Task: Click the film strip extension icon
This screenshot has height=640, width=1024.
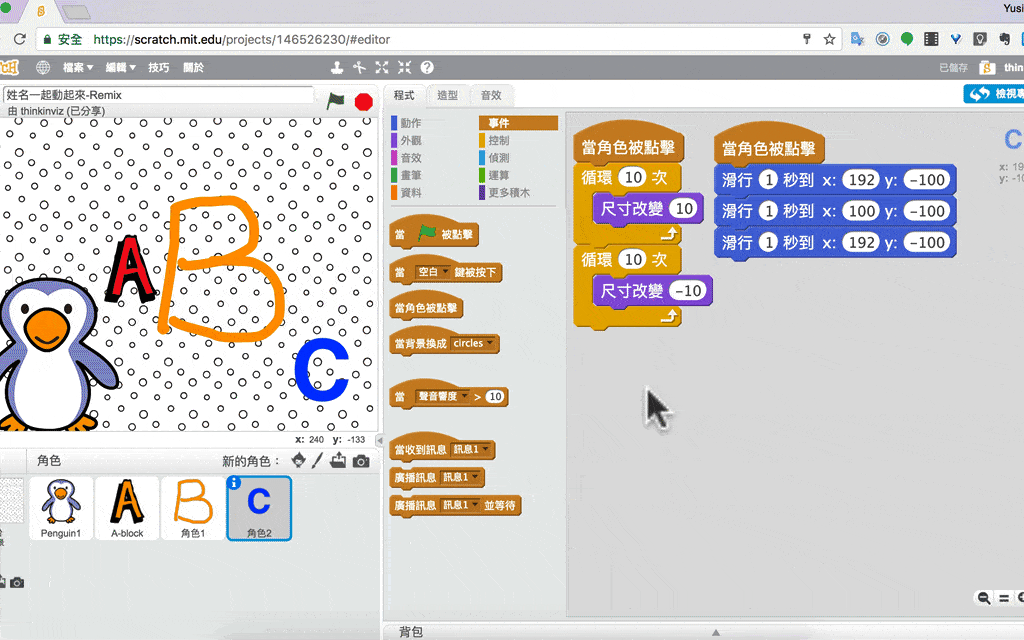Action: pyautogui.click(x=931, y=39)
